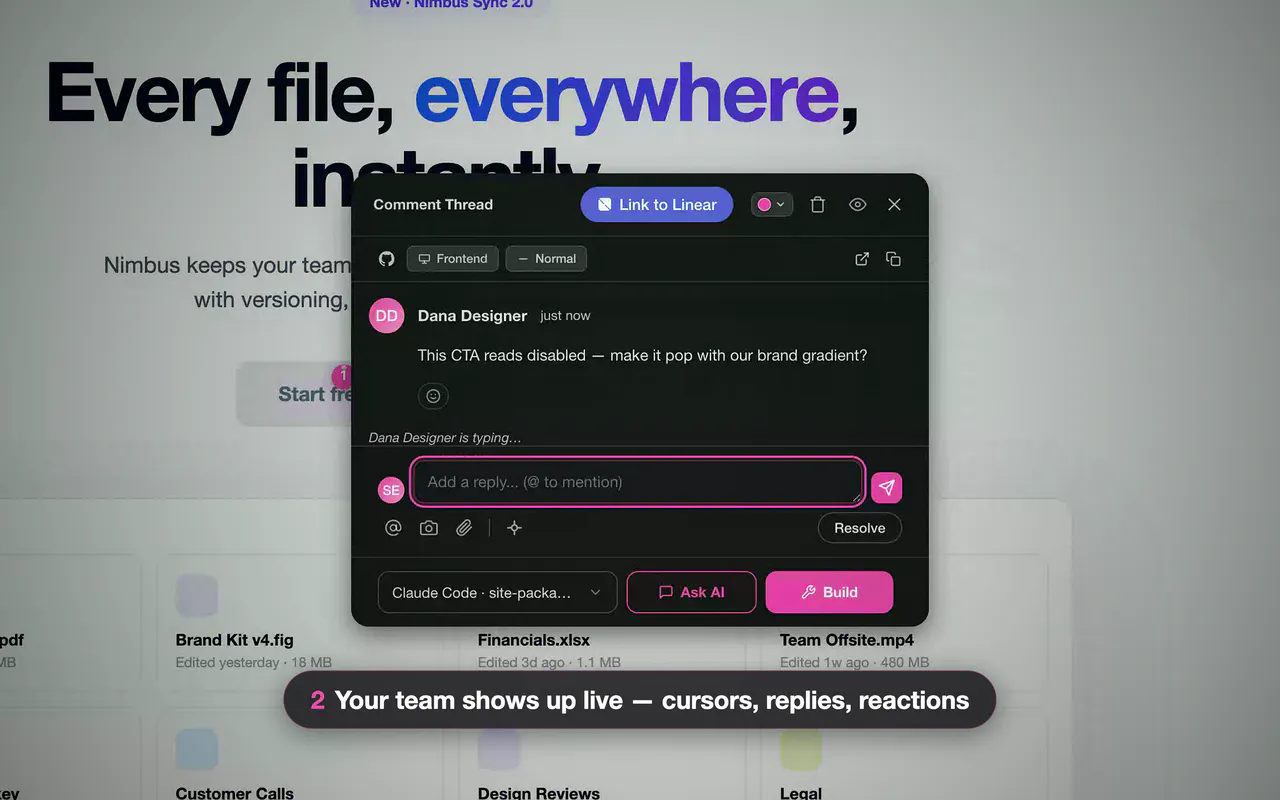This screenshot has width=1280, height=800.
Task: Attach a screenshot with camera icon
Action: click(429, 528)
